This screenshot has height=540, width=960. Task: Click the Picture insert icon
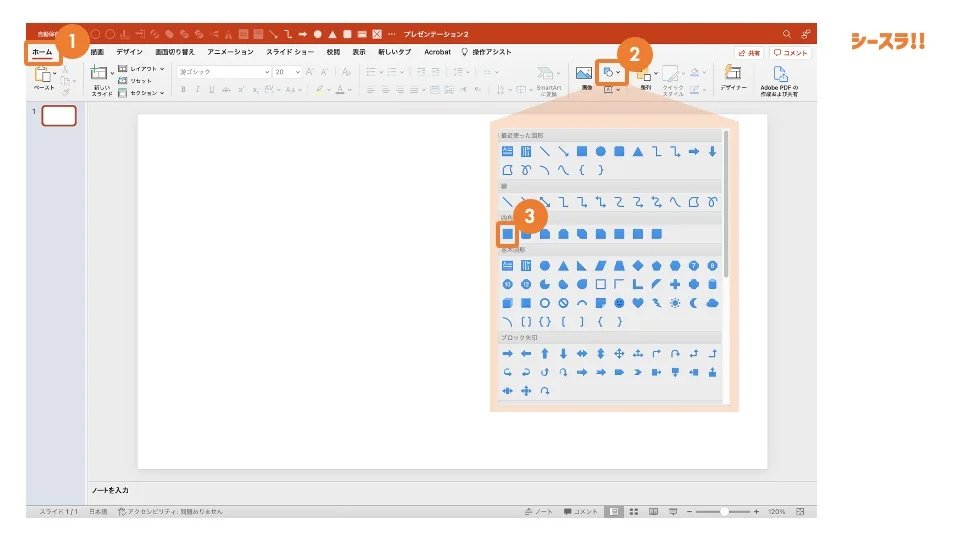coord(584,74)
